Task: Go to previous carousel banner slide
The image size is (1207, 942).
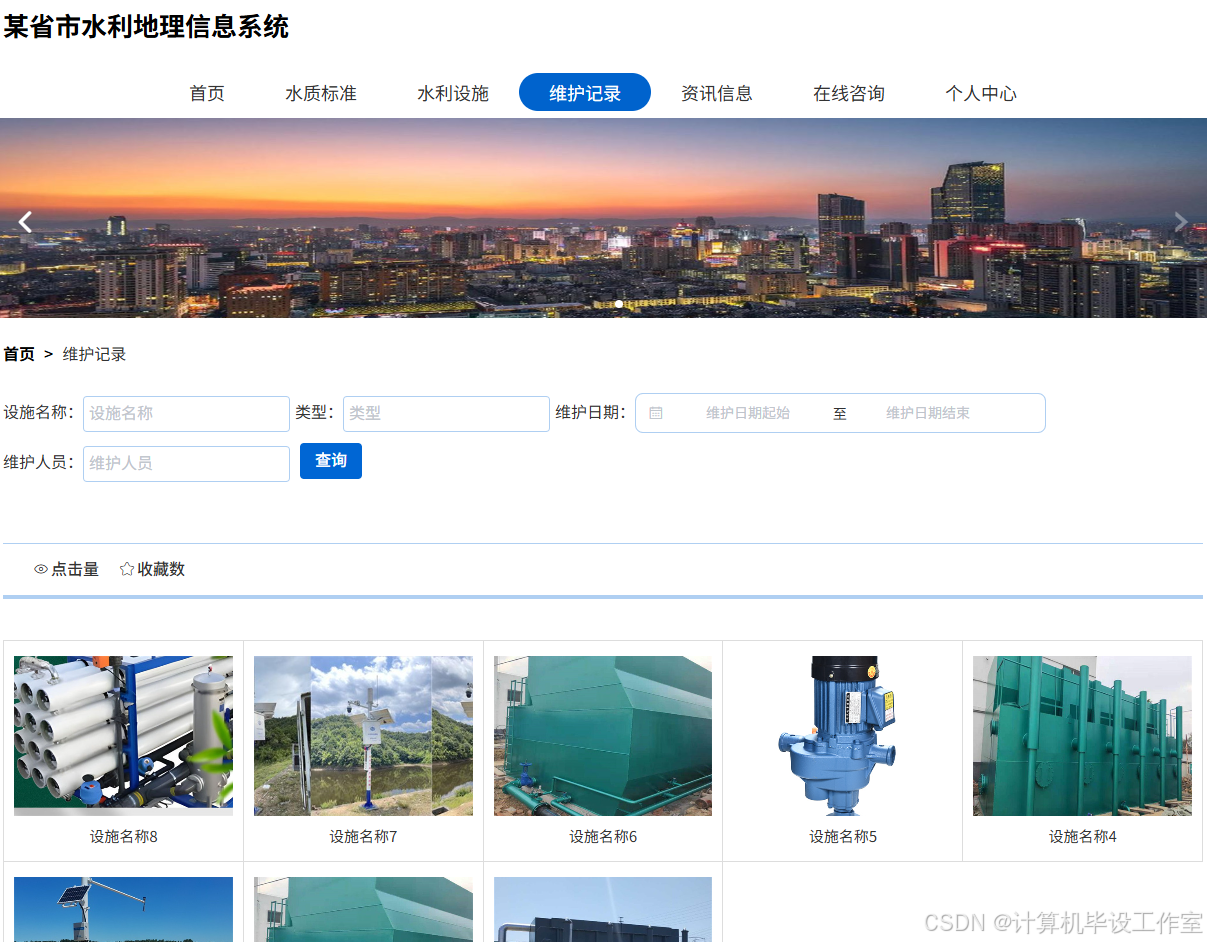Action: tap(26, 222)
